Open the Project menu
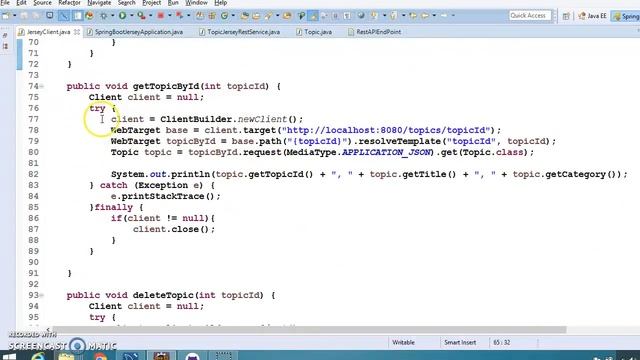Viewport: 640px width, 360px height. [x=151, y=3]
